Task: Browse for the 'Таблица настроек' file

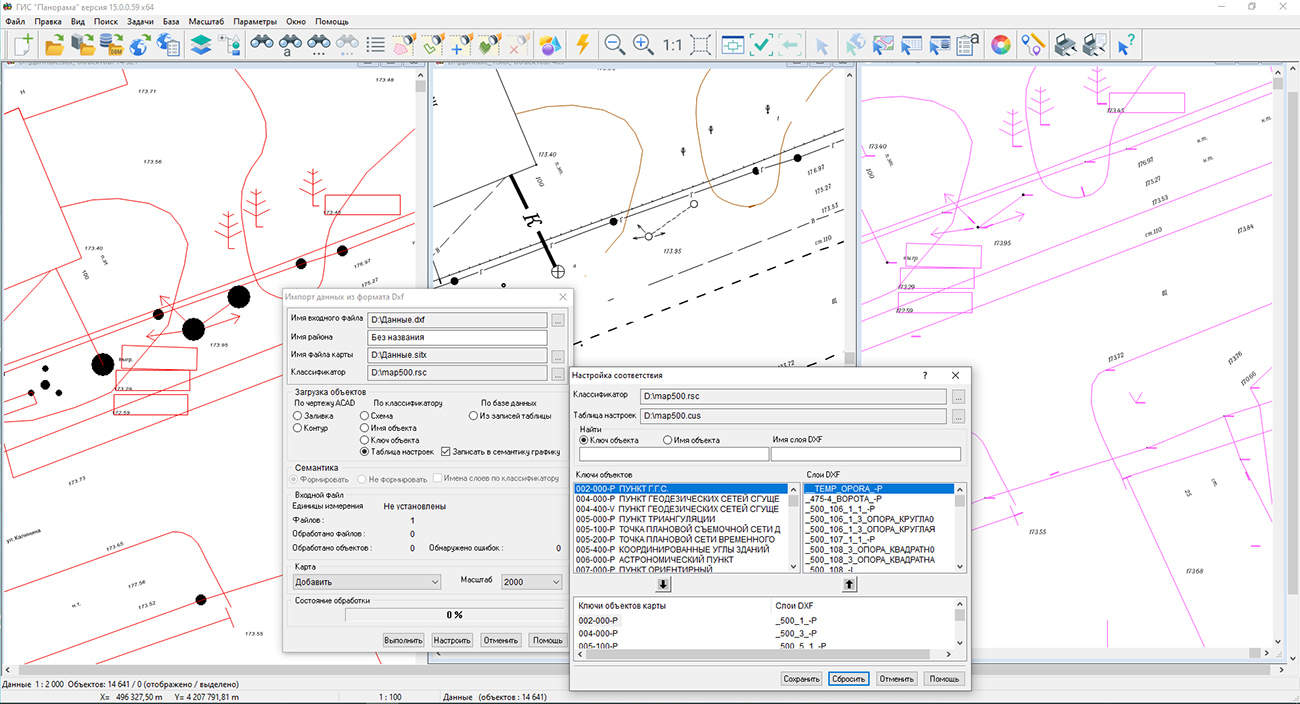Action: tap(958, 416)
